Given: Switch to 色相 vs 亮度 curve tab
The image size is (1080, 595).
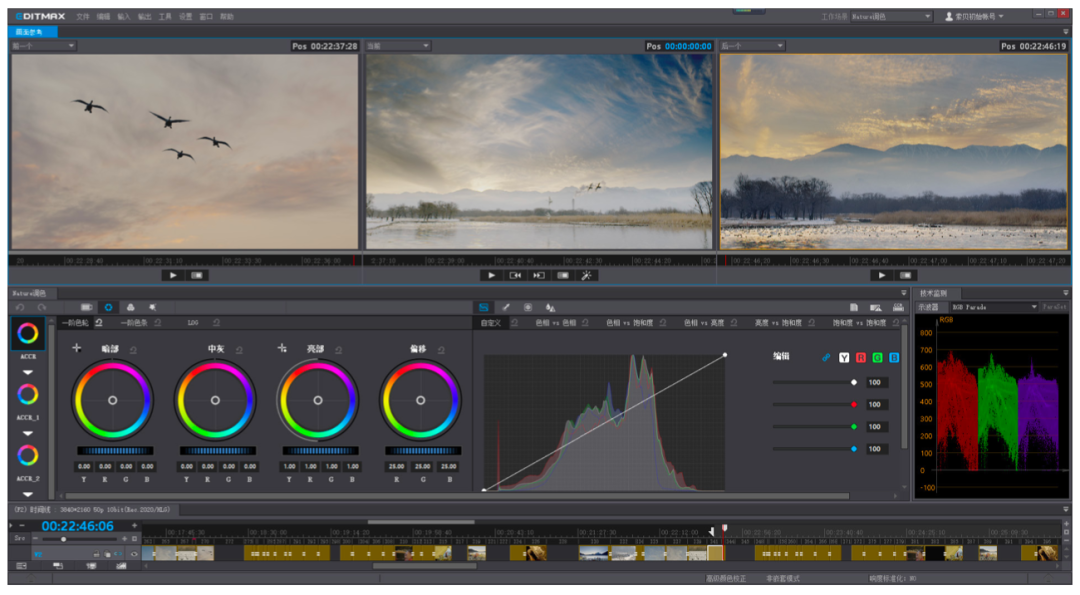Looking at the screenshot, I should (x=704, y=323).
